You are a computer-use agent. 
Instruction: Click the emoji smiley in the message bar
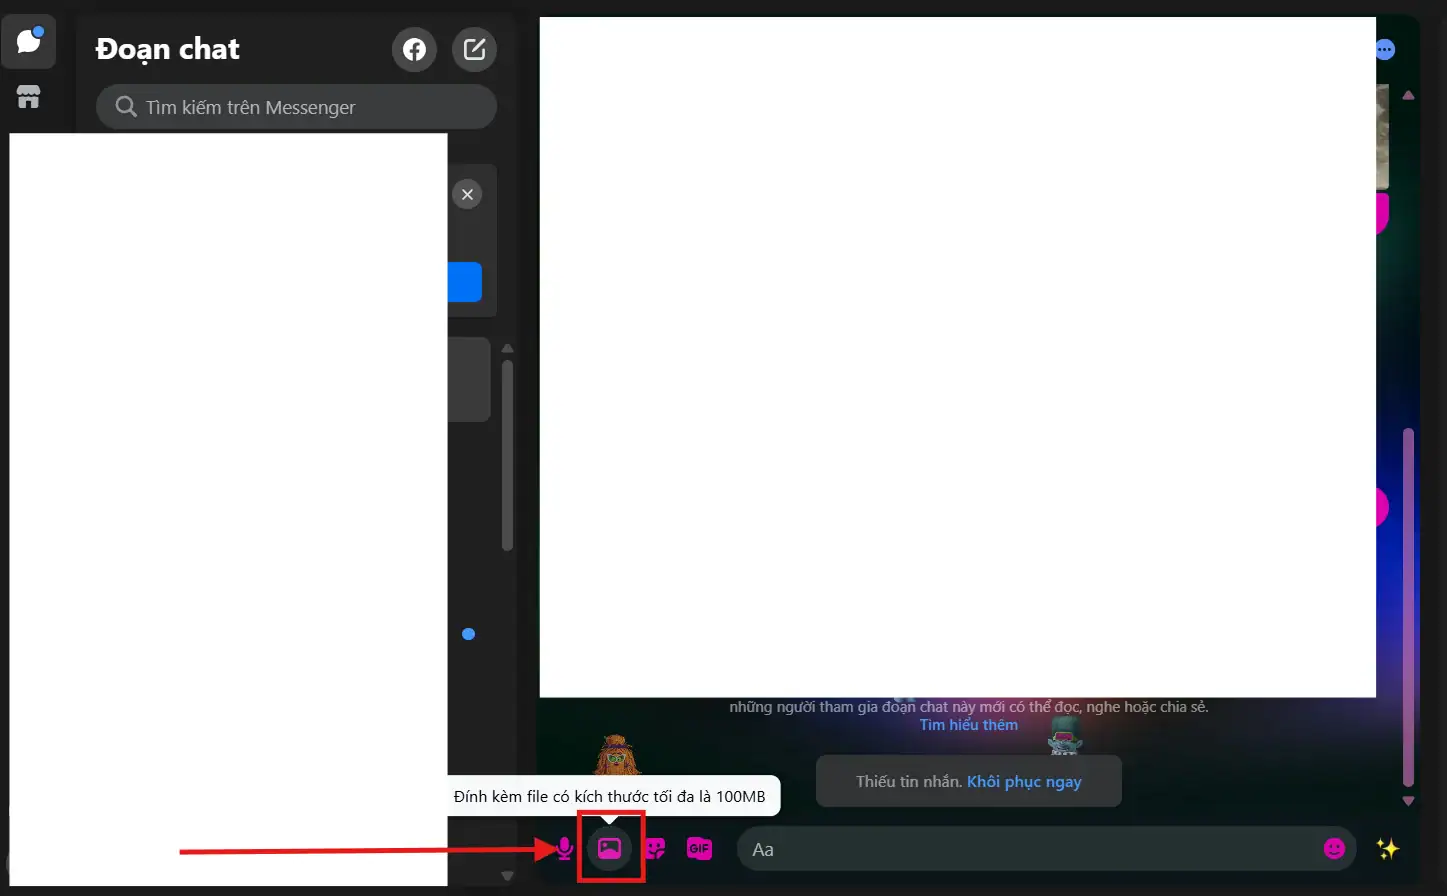(x=1334, y=848)
